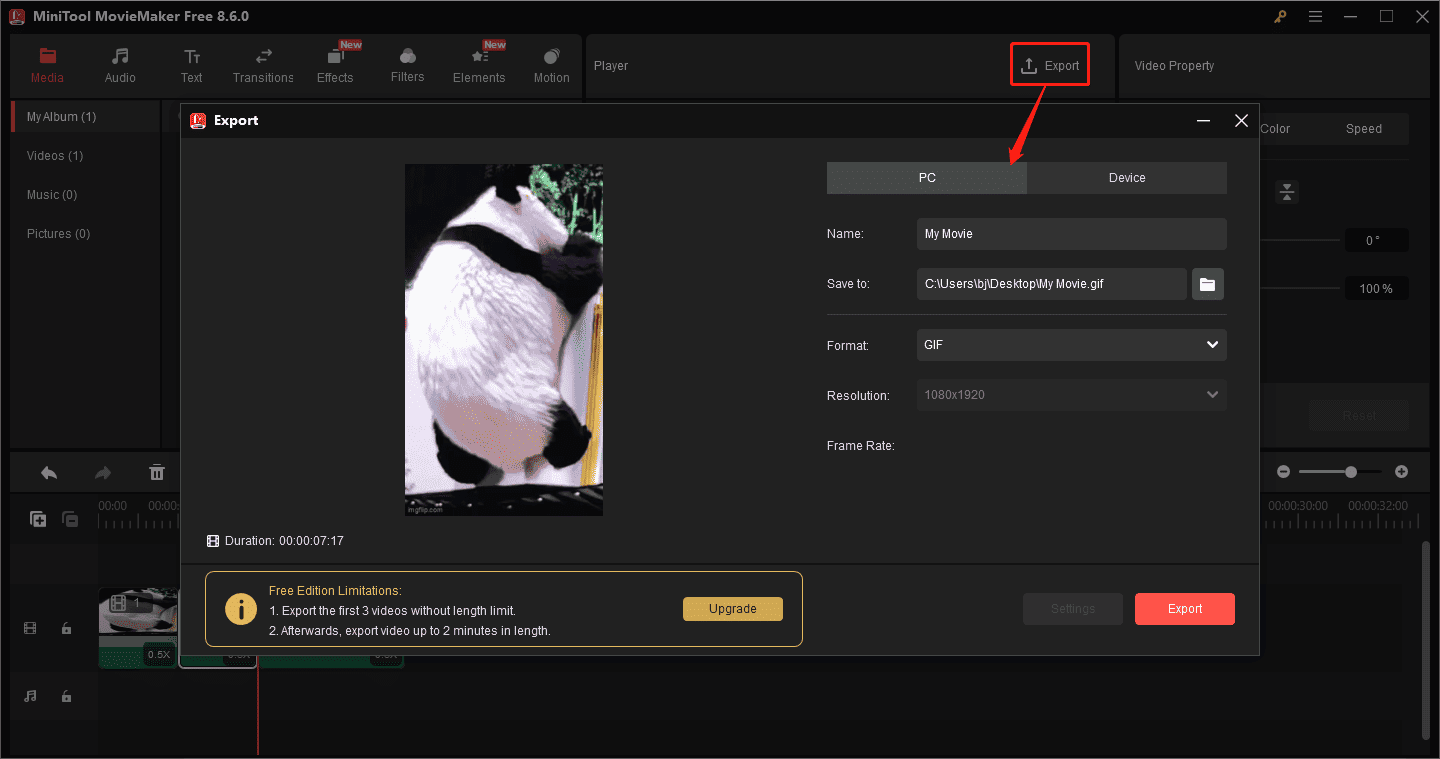Viewport: 1440px width, 759px height.
Task: Minimize the Export dialog
Action: 1204,120
